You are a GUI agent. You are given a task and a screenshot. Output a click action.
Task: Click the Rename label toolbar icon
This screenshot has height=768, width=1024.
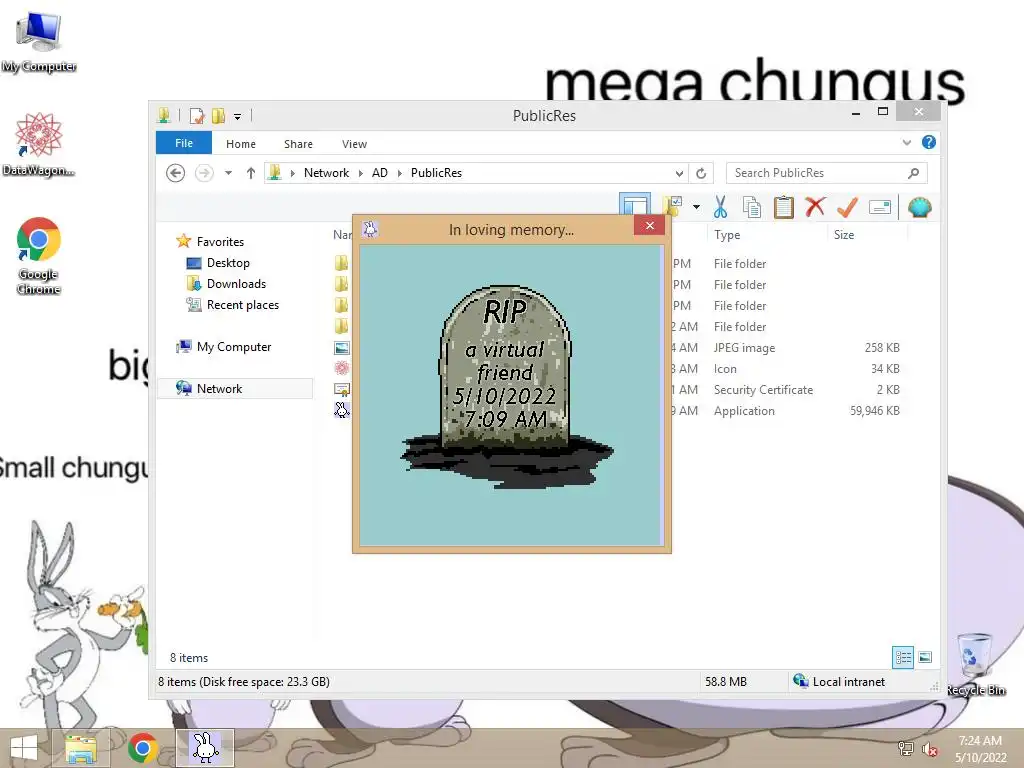[x=880, y=208]
